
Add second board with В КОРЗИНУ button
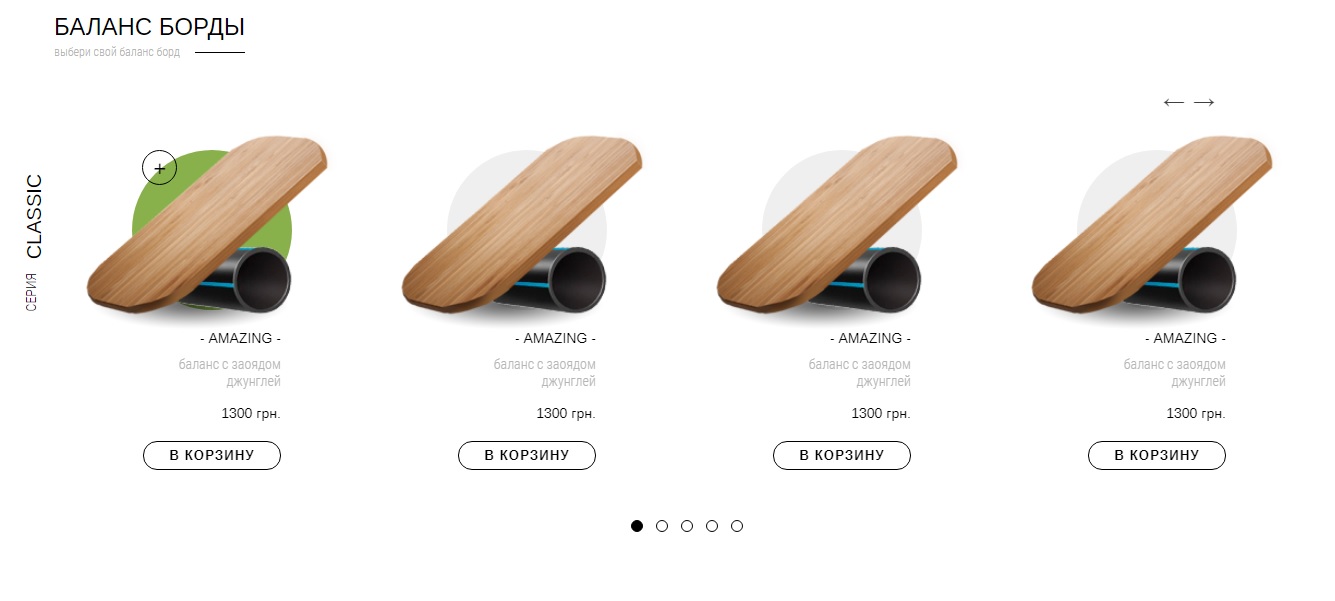527,455
